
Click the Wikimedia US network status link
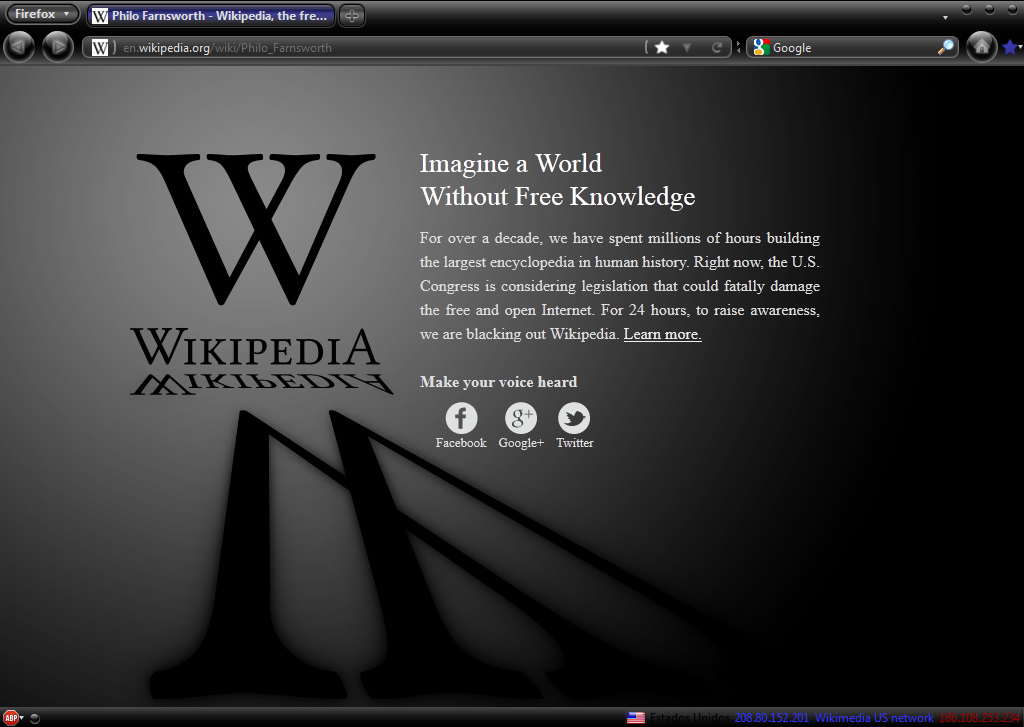874,718
